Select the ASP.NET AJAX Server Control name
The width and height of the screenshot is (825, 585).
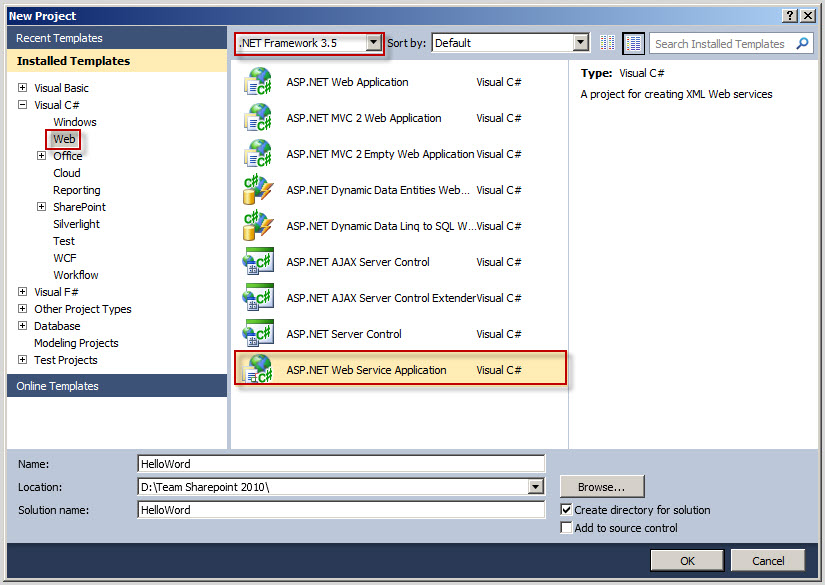(x=358, y=262)
